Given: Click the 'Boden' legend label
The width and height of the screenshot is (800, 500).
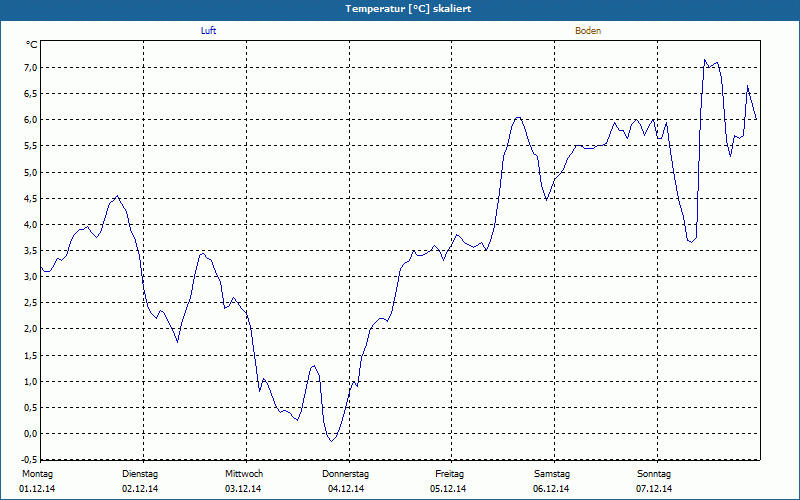Looking at the screenshot, I should click(588, 31).
